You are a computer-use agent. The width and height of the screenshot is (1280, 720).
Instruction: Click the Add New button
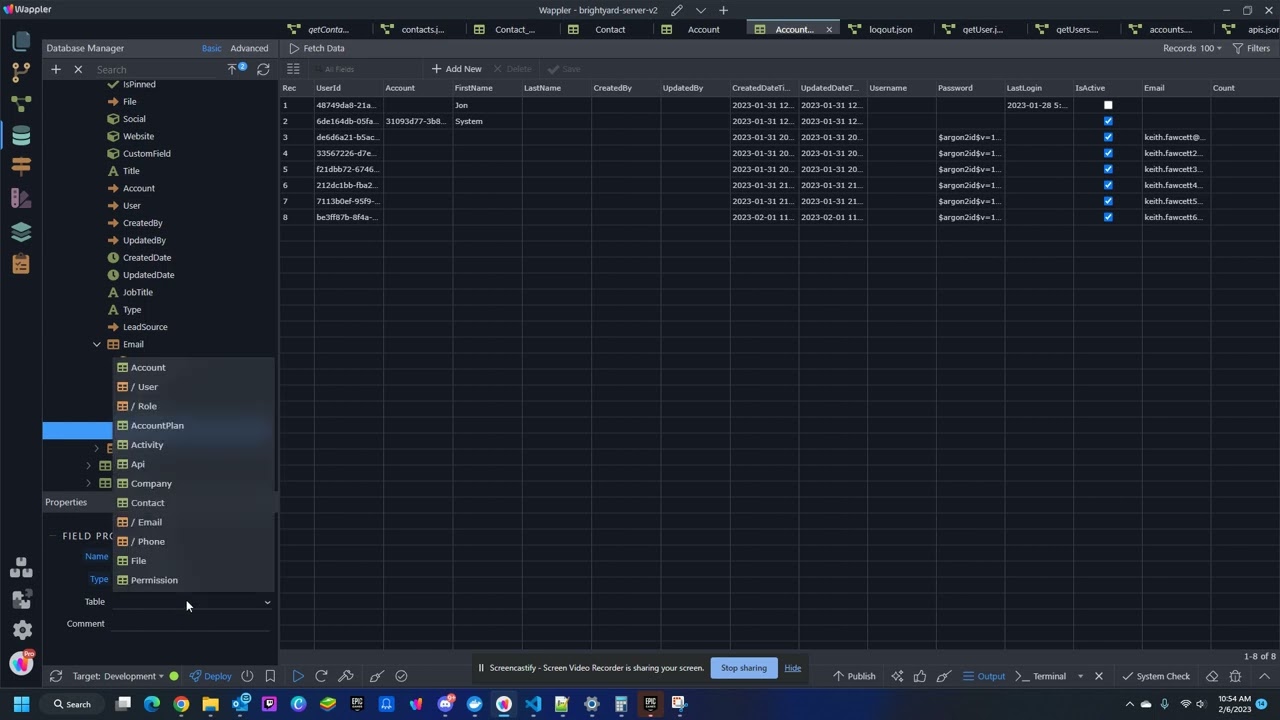(456, 69)
